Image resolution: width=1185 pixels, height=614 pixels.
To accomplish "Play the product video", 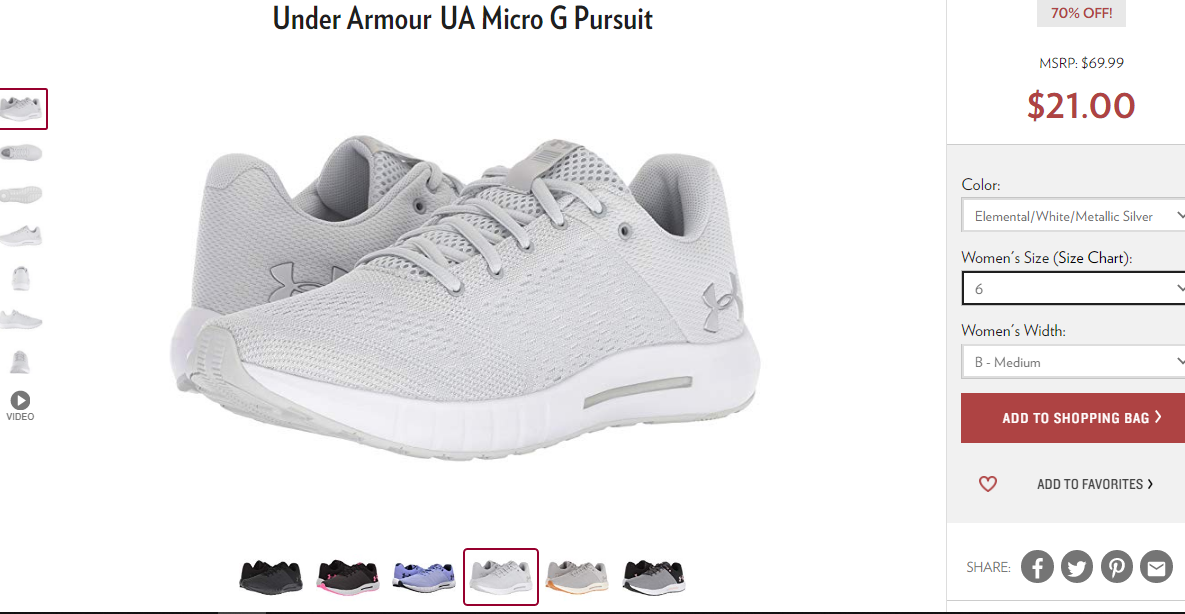I will pos(20,406).
